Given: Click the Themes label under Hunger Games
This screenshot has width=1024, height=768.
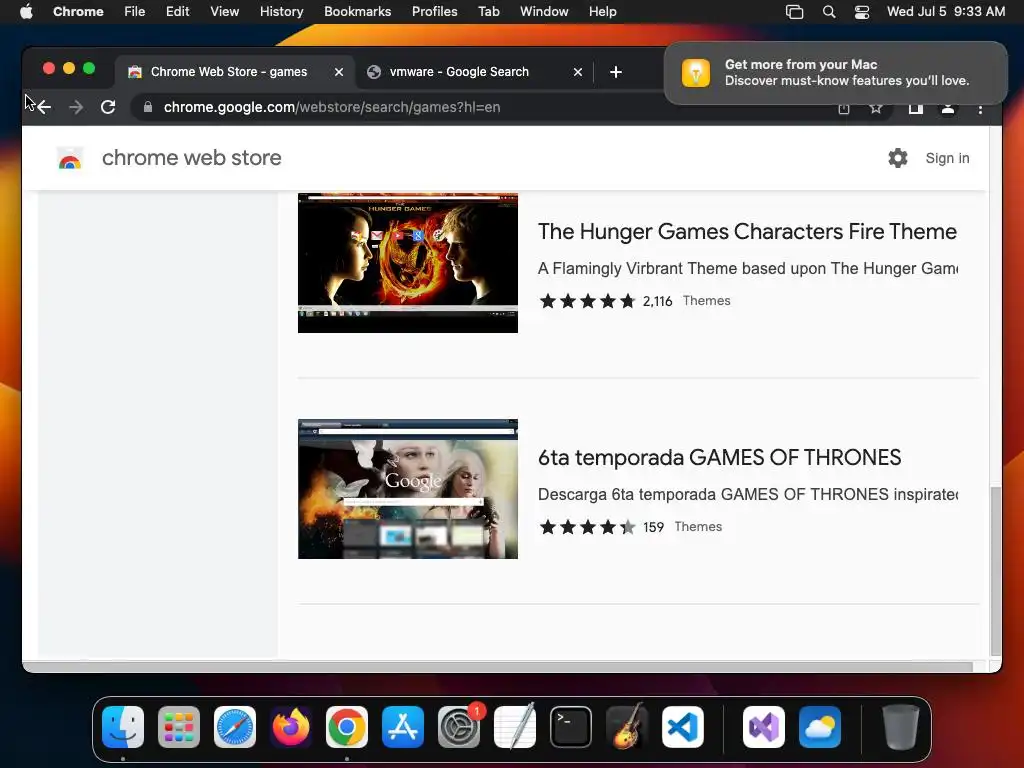Looking at the screenshot, I should pyautogui.click(x=707, y=300).
